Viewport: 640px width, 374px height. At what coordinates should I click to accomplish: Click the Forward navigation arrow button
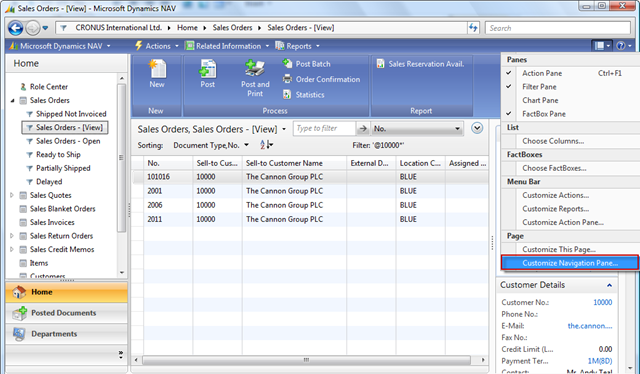[33, 28]
